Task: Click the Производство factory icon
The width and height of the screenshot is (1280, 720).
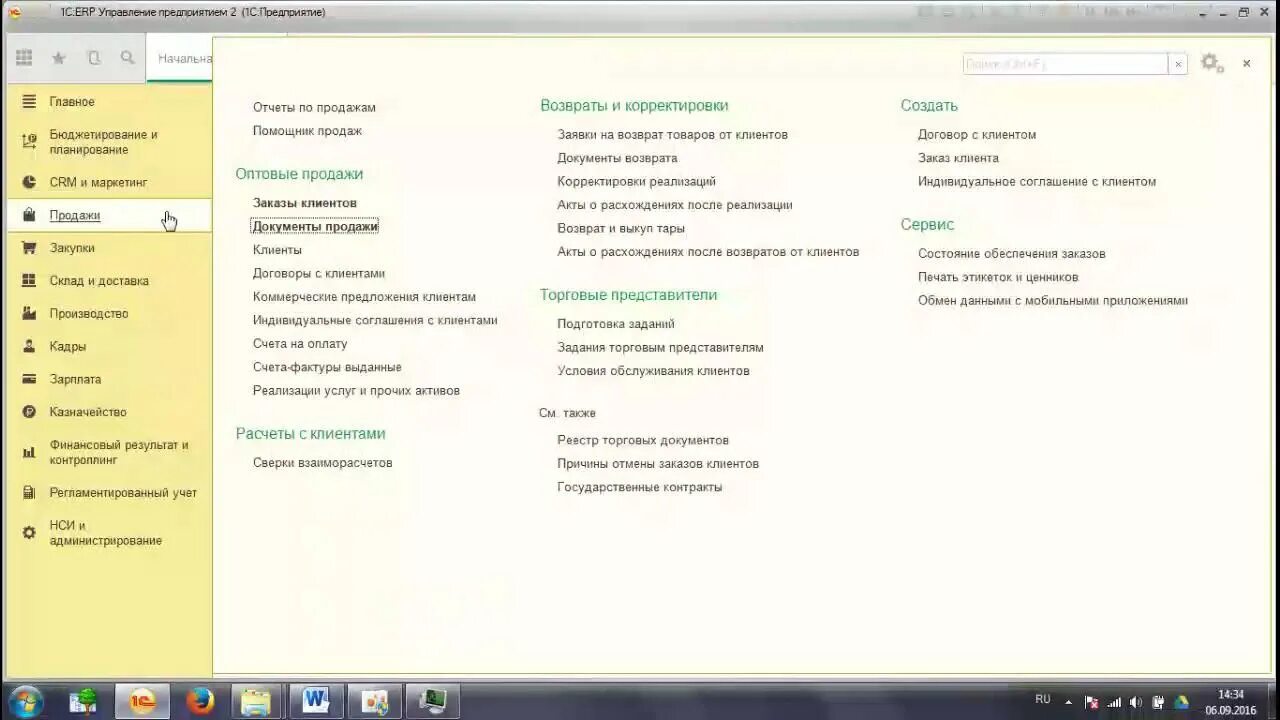Action: (29, 313)
